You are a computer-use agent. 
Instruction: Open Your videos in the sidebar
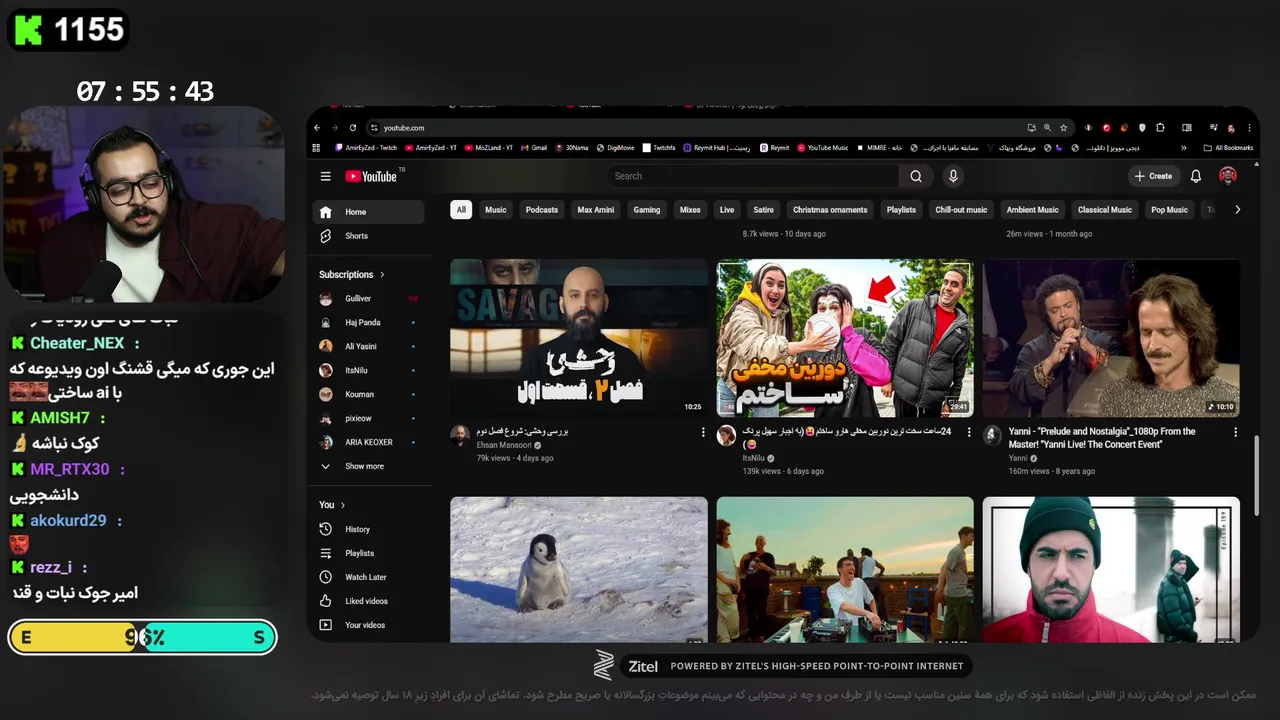(368, 625)
